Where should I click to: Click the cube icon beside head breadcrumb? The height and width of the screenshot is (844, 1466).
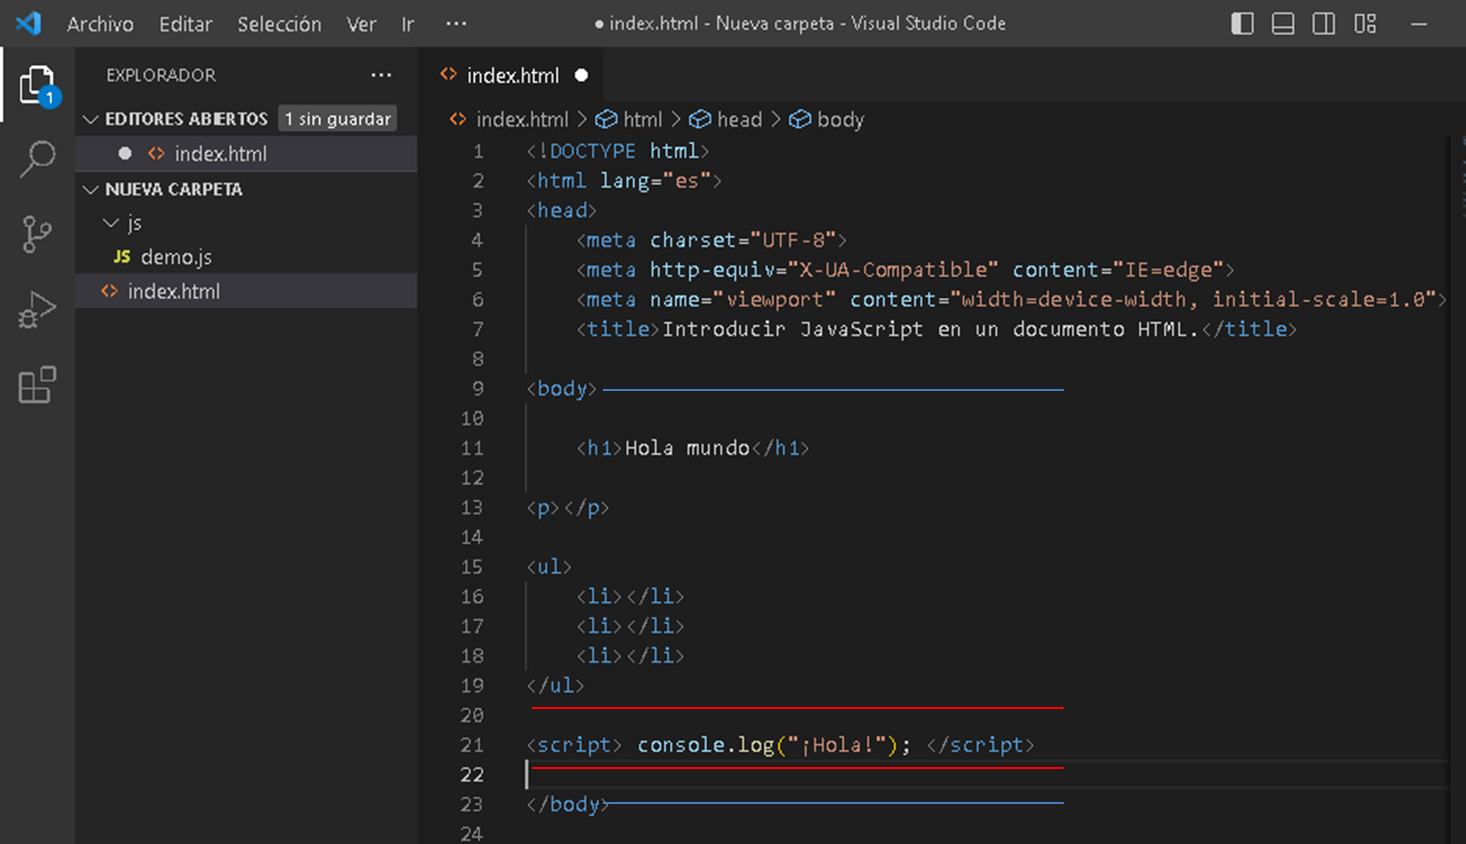click(x=700, y=120)
